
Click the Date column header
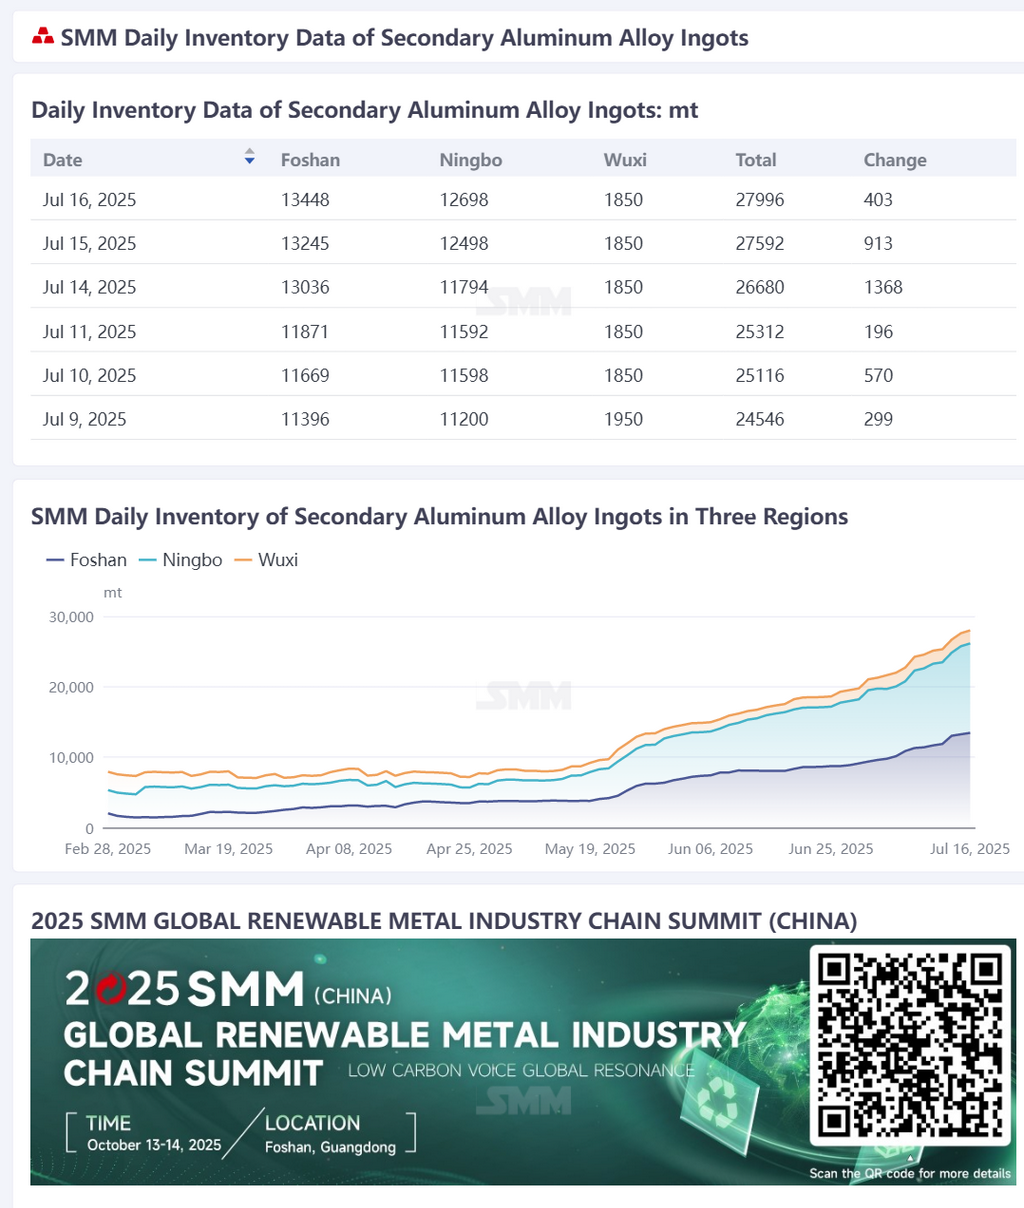pos(63,160)
